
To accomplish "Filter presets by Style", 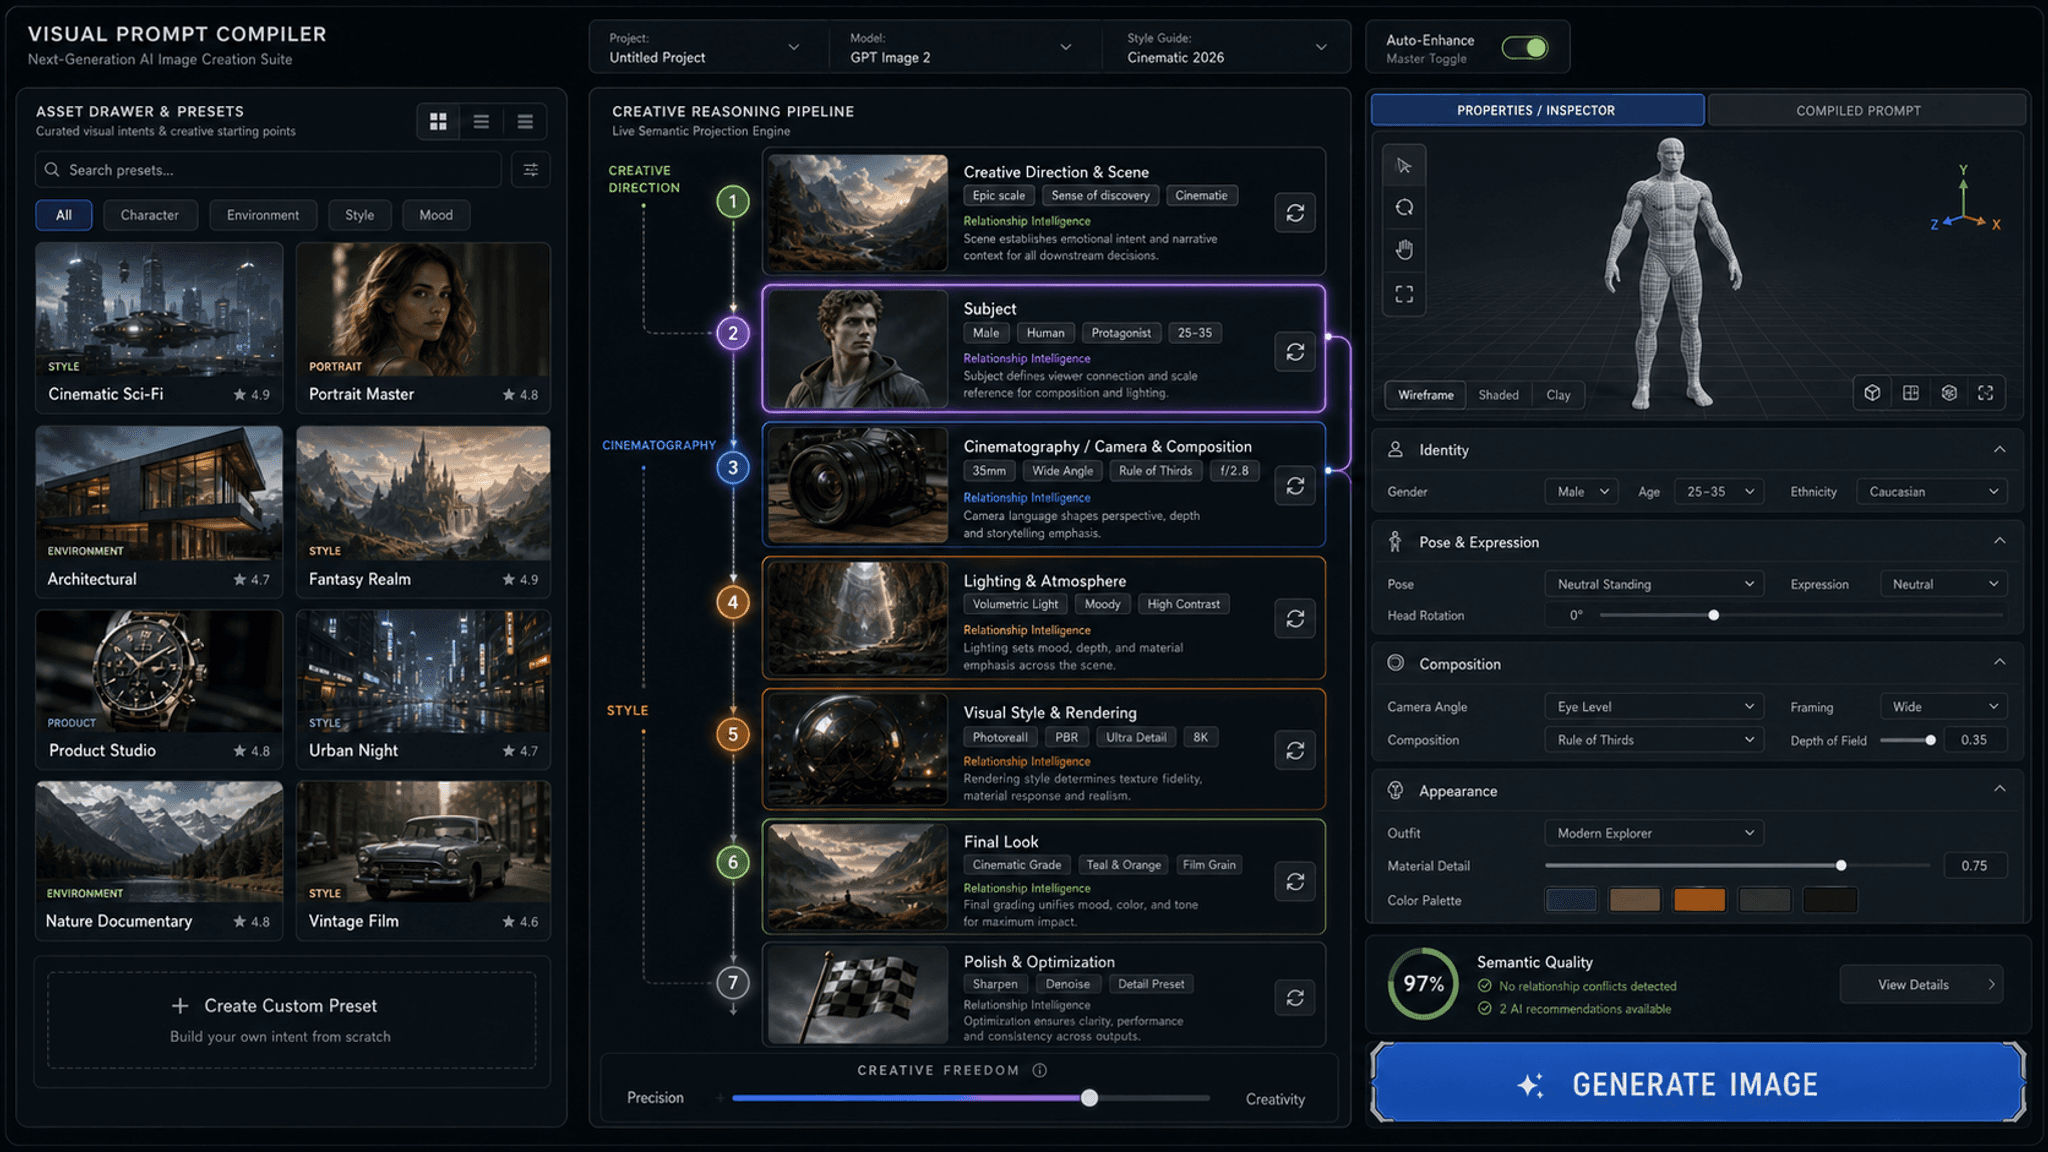I will (360, 215).
